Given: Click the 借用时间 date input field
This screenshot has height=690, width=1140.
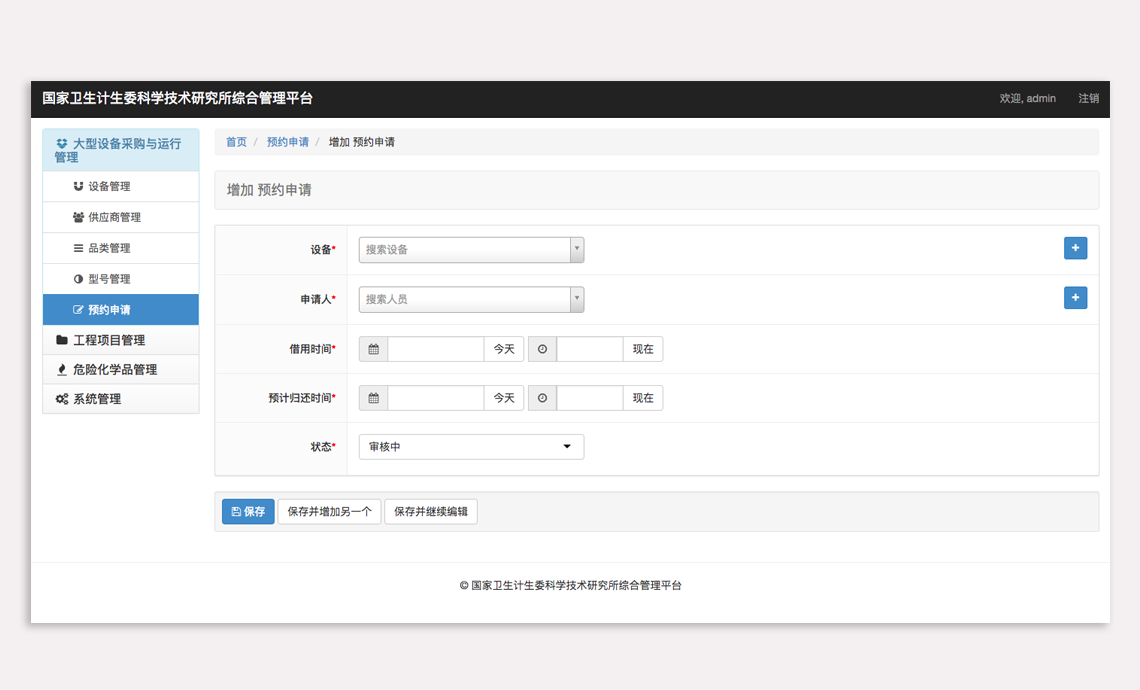Looking at the screenshot, I should 435,349.
